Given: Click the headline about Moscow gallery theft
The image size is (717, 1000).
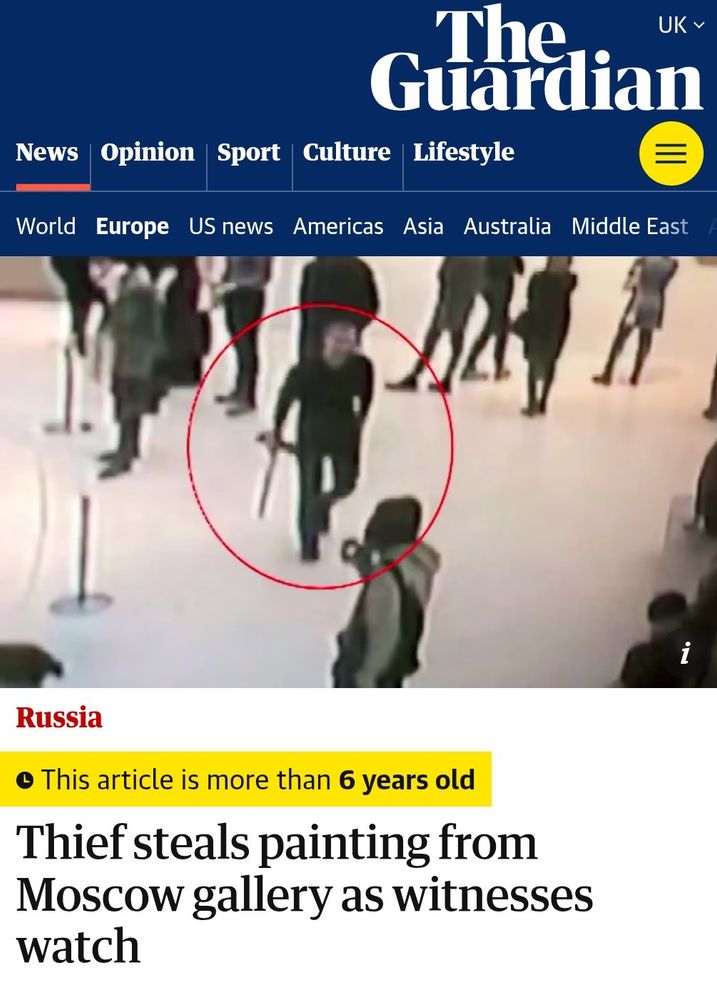Looking at the screenshot, I should (x=305, y=894).
